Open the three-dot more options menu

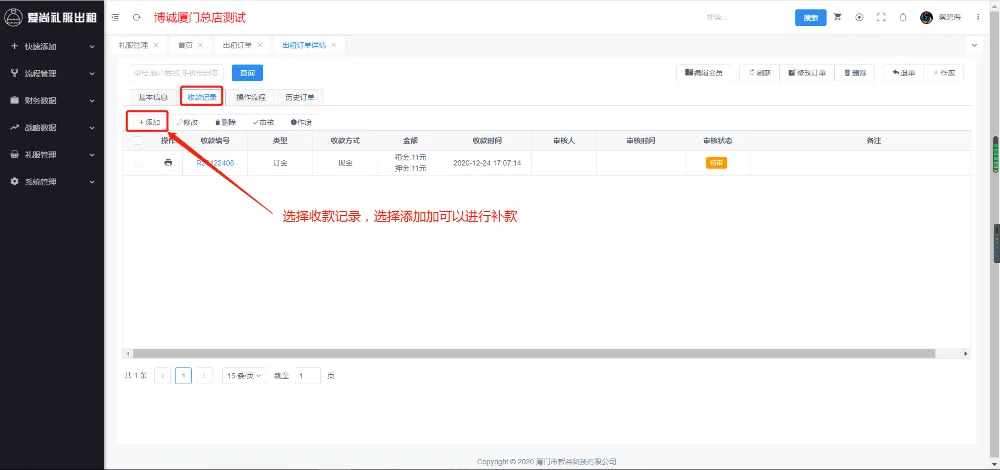pos(977,18)
